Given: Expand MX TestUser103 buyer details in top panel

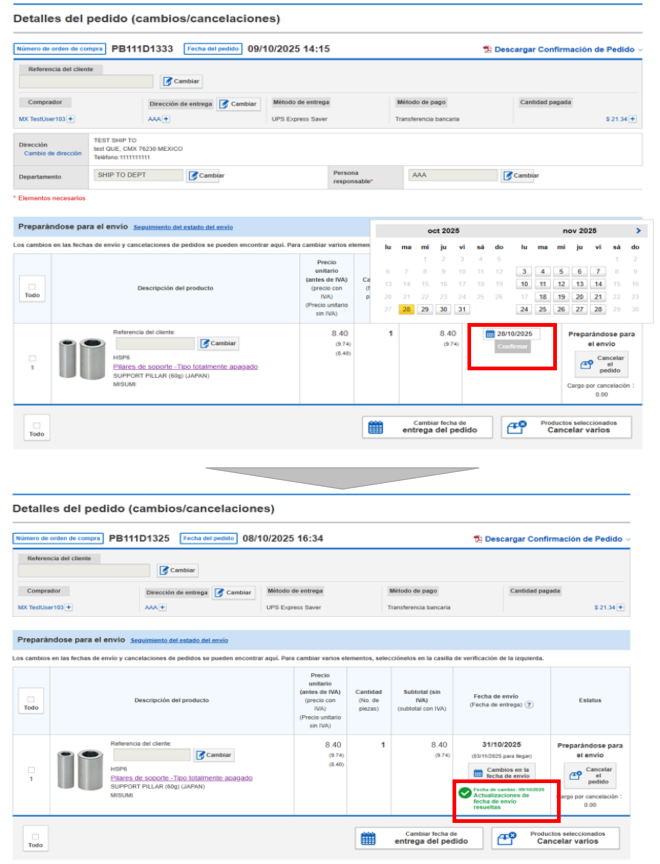Looking at the screenshot, I should tap(71, 119).
